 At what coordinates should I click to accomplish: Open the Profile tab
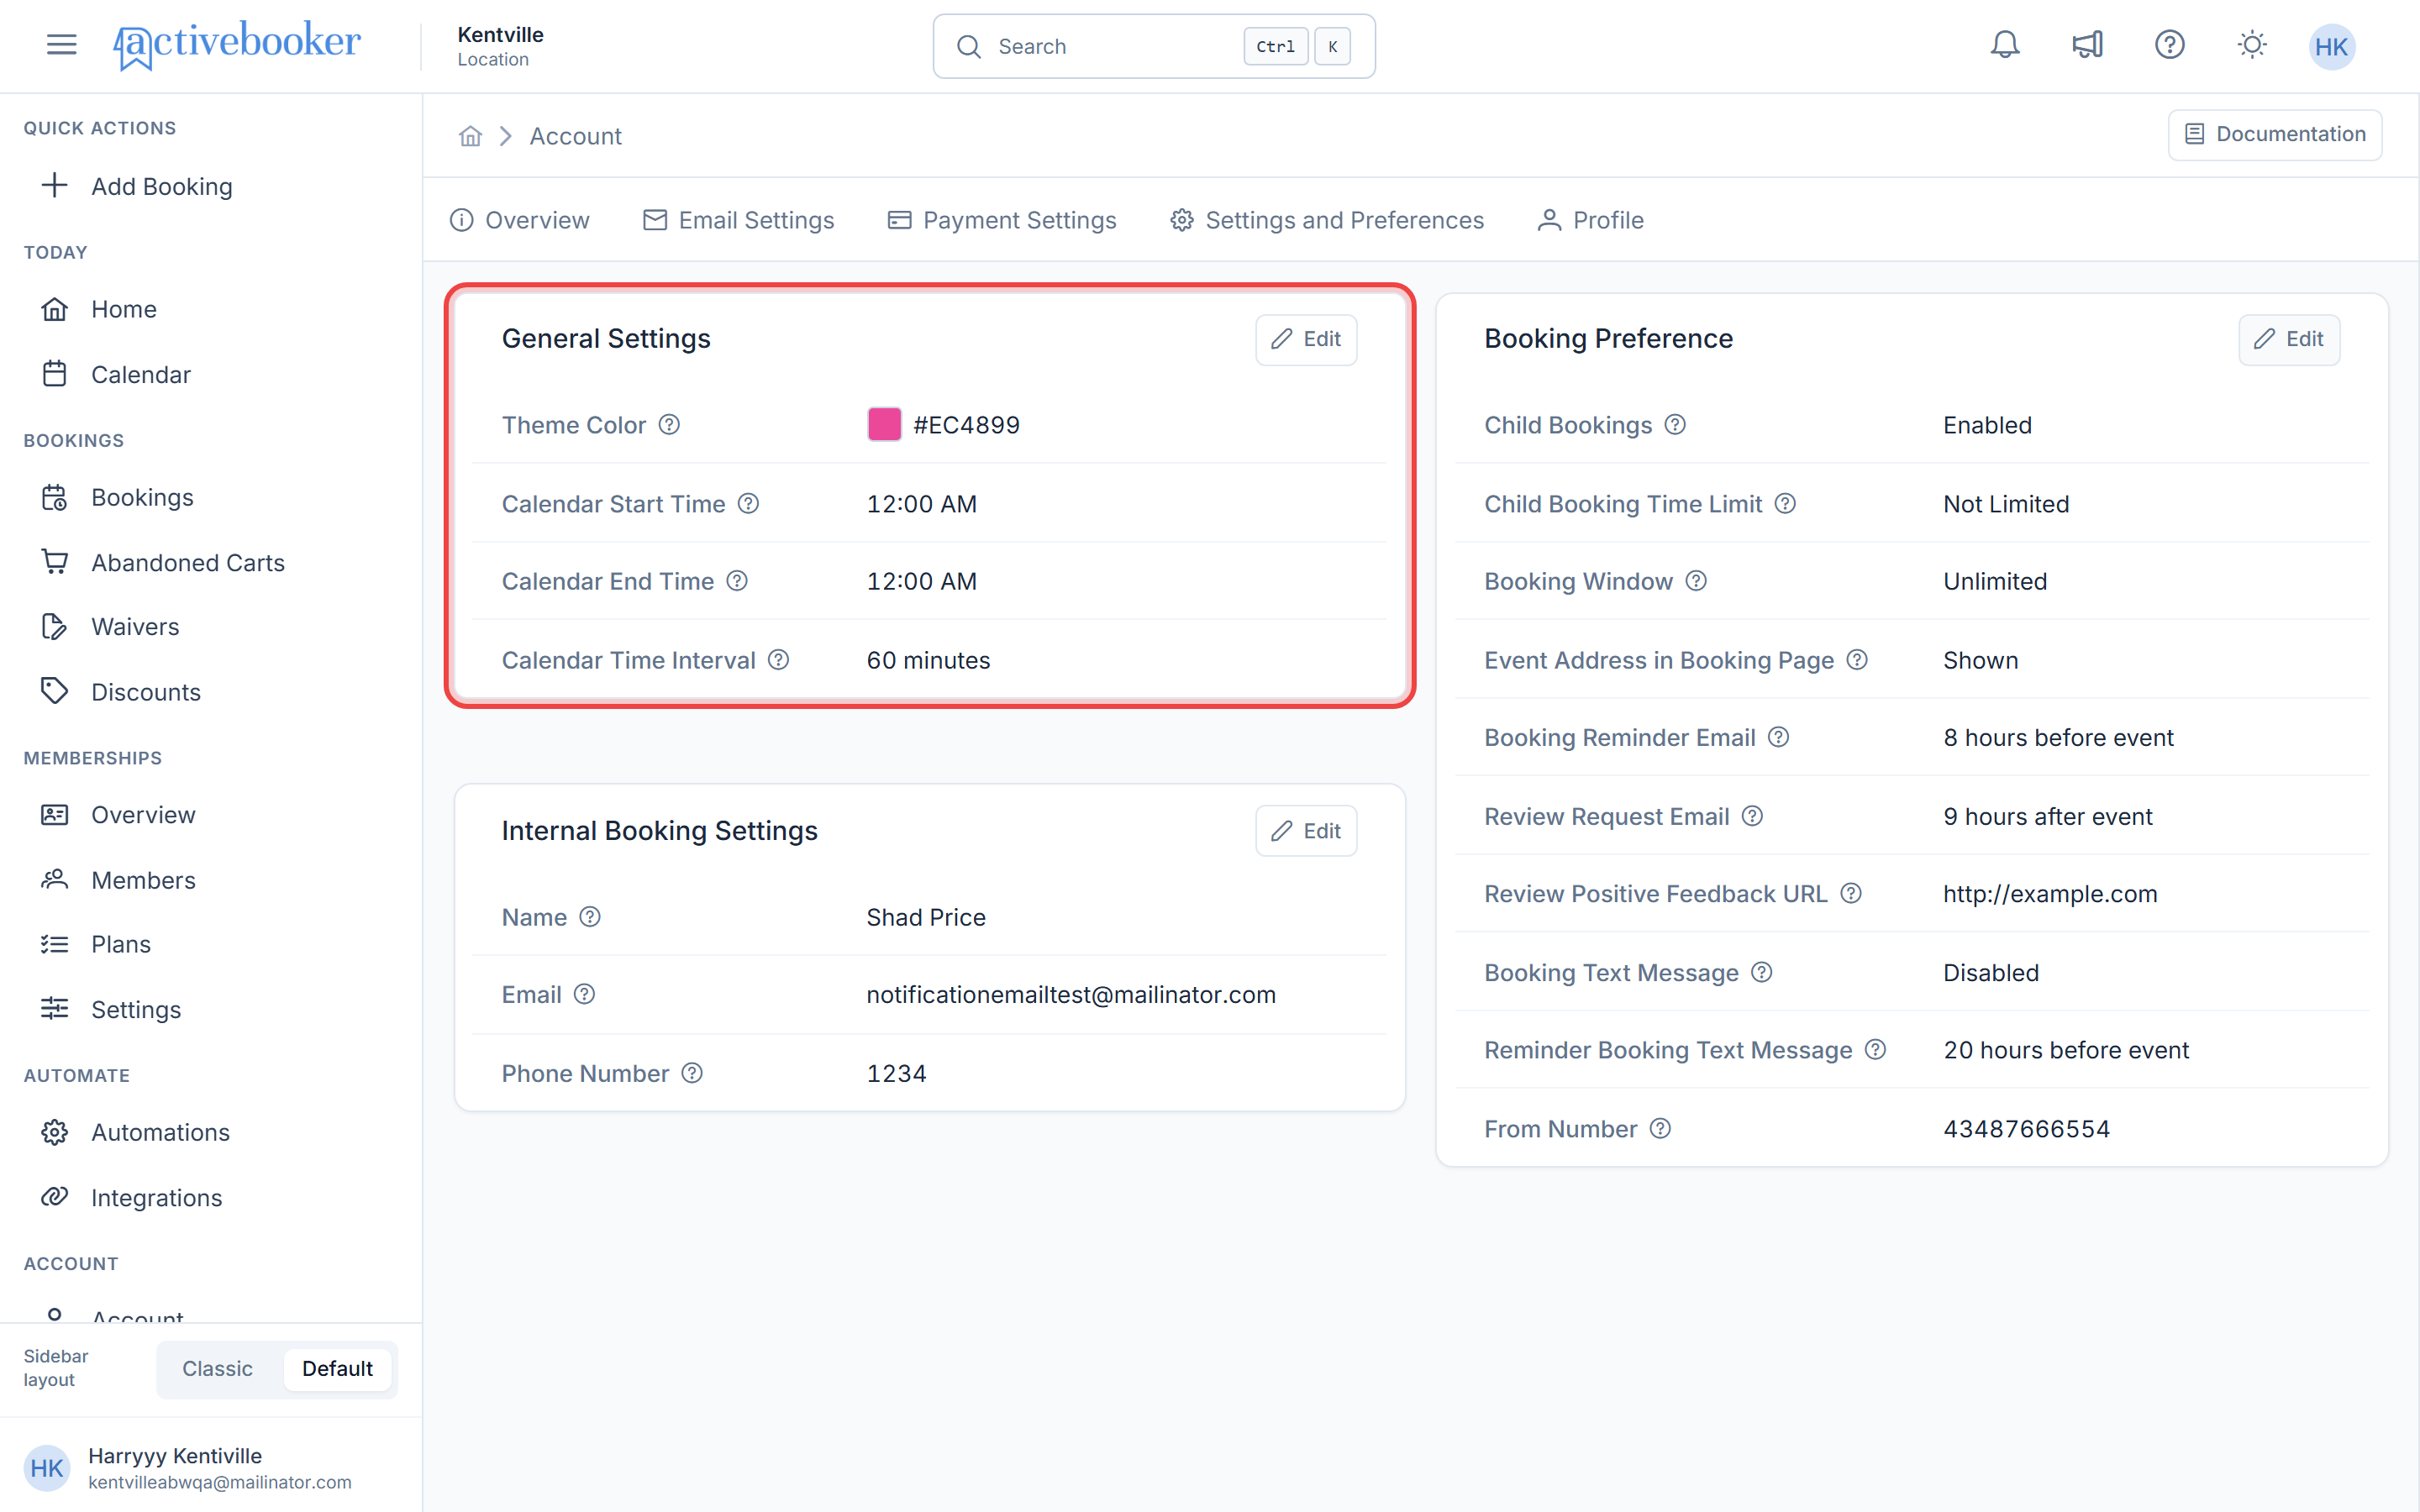coord(1590,220)
